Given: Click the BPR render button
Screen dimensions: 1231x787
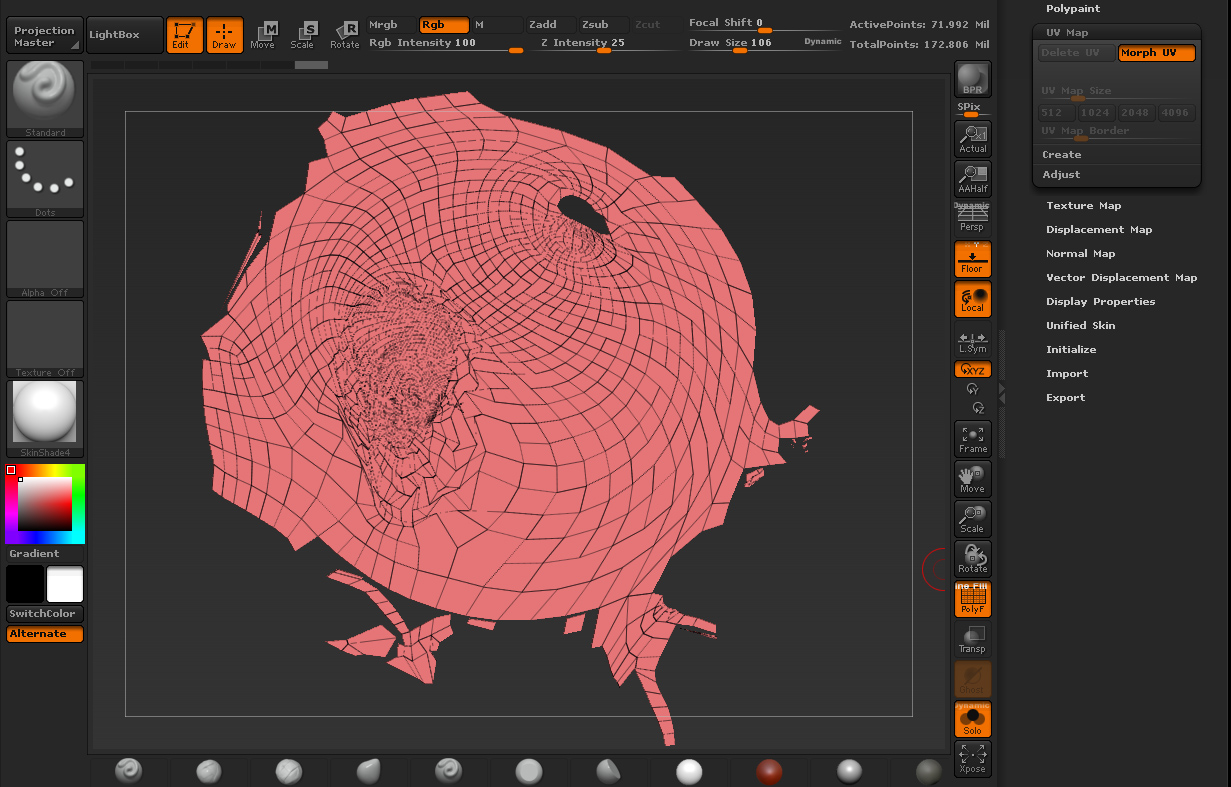Looking at the screenshot, I should (x=973, y=79).
